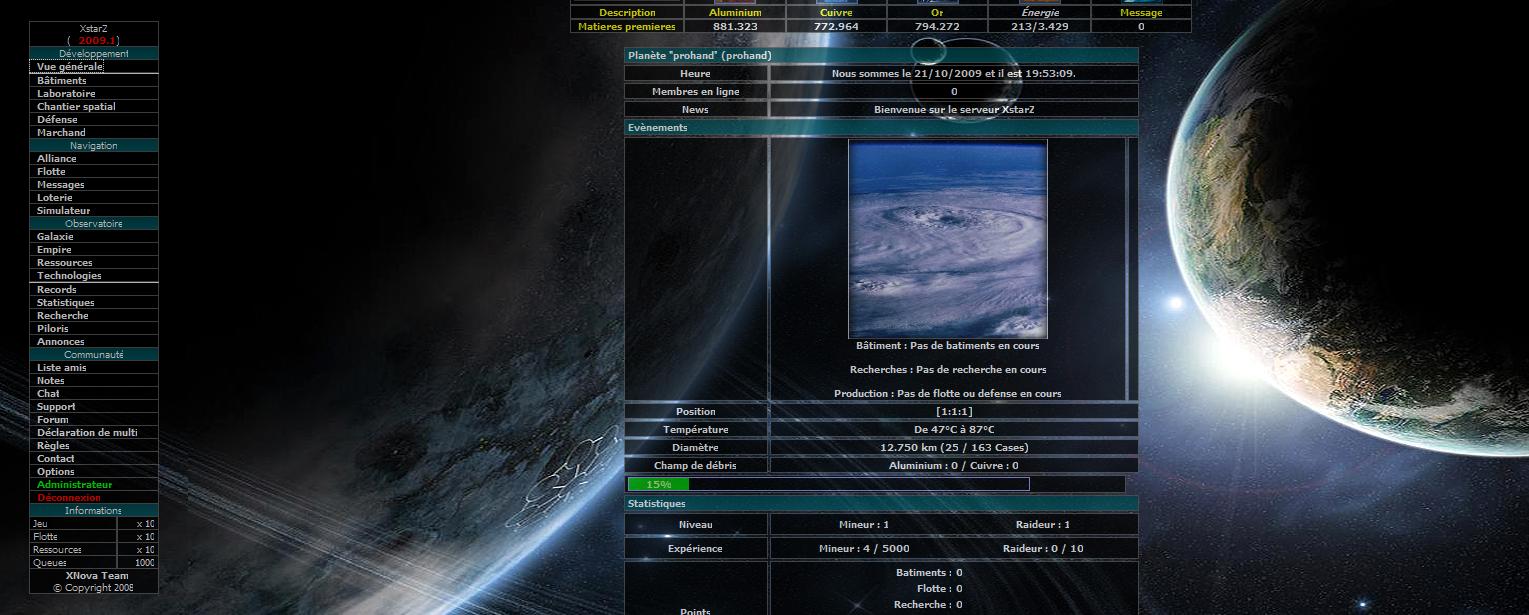Click the planet hurricane image
This screenshot has height=615, width=1529.
pyautogui.click(x=948, y=239)
